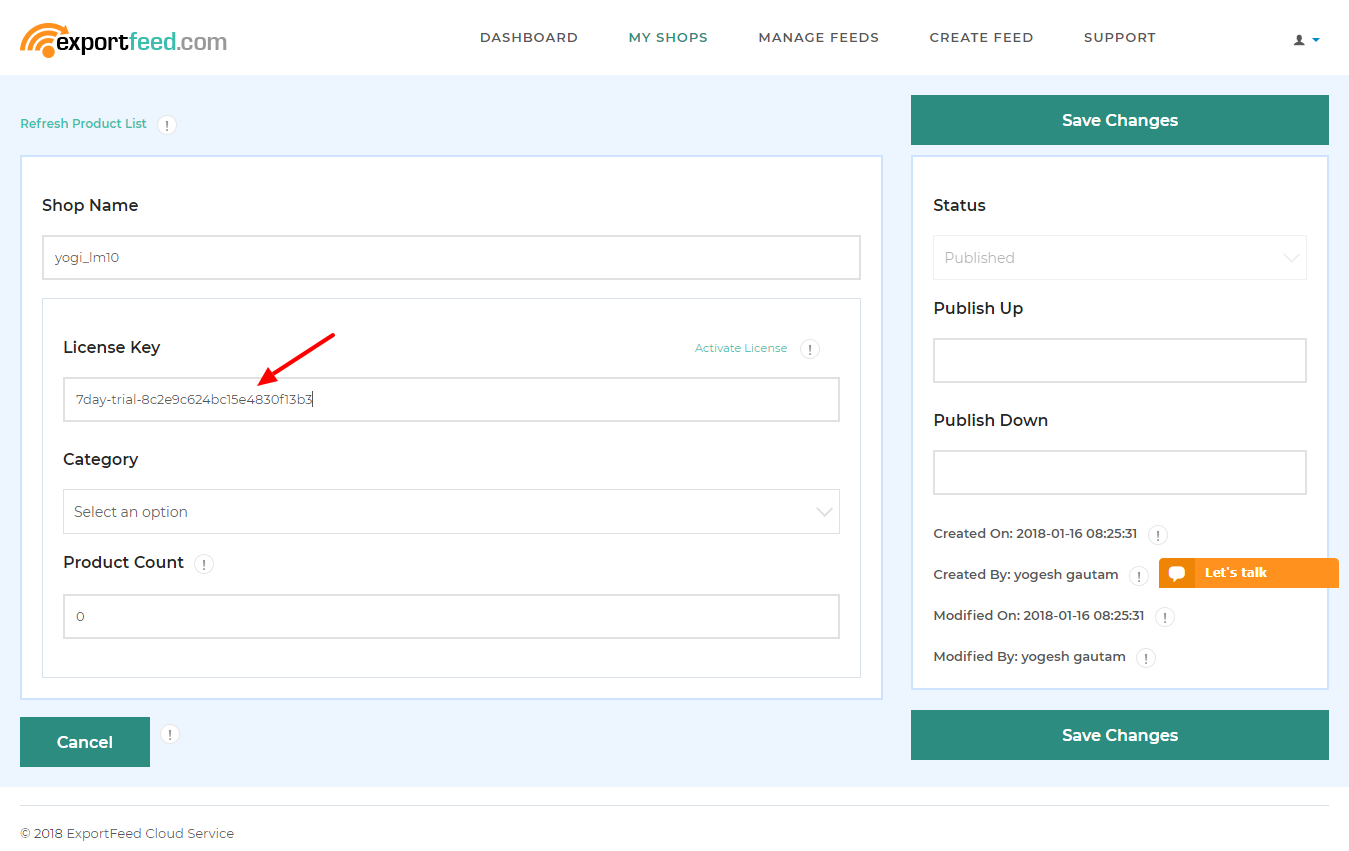
Task: Click info icon next to Modified On
Action: click(x=1165, y=617)
